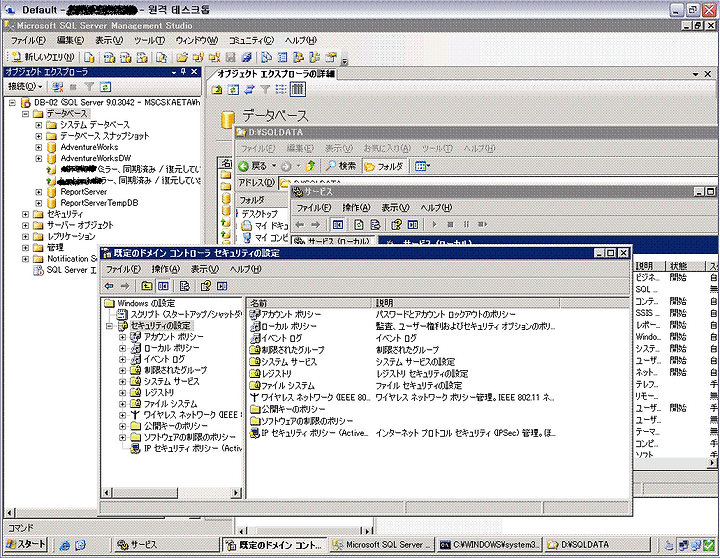The height and width of the screenshot is (558, 720).
Task: Switch to D:\SQLDATA taskbar button
Action: coord(598,545)
